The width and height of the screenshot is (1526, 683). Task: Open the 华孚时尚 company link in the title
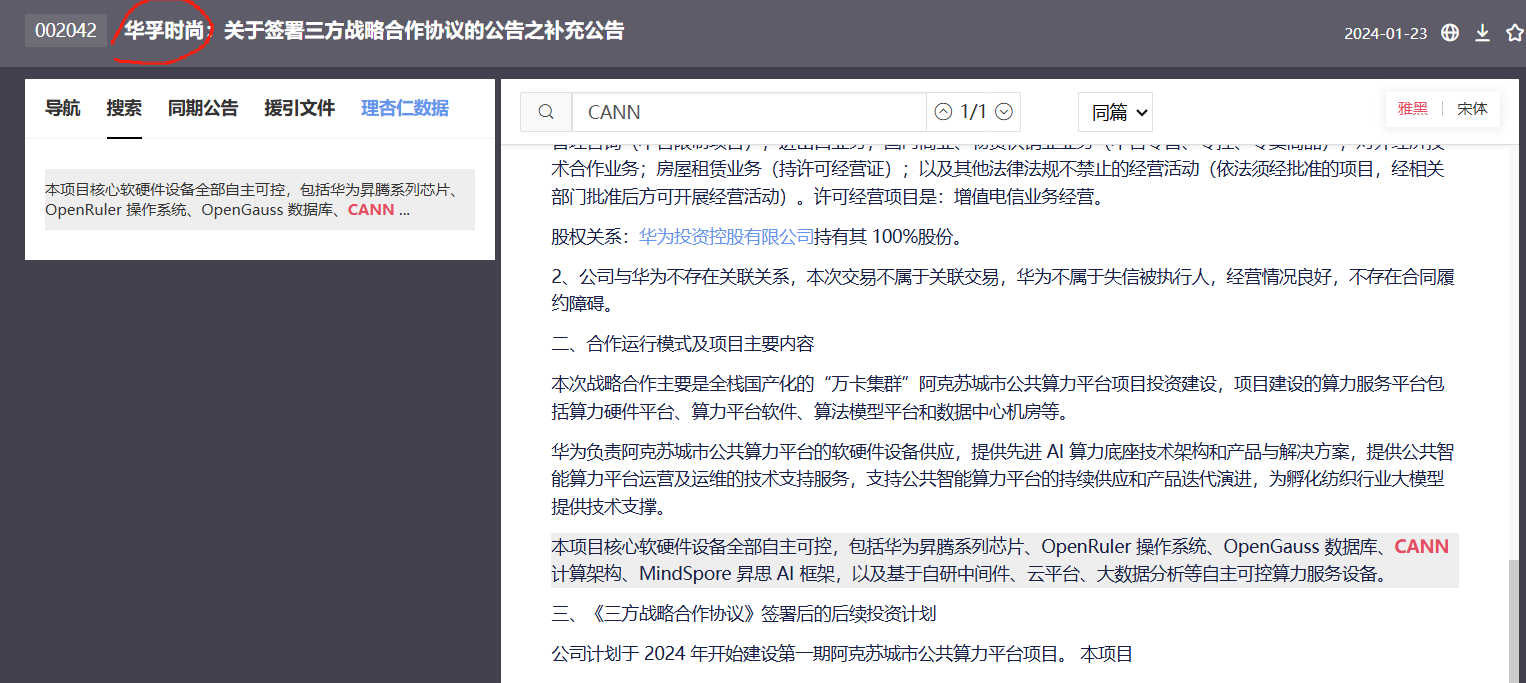165,31
